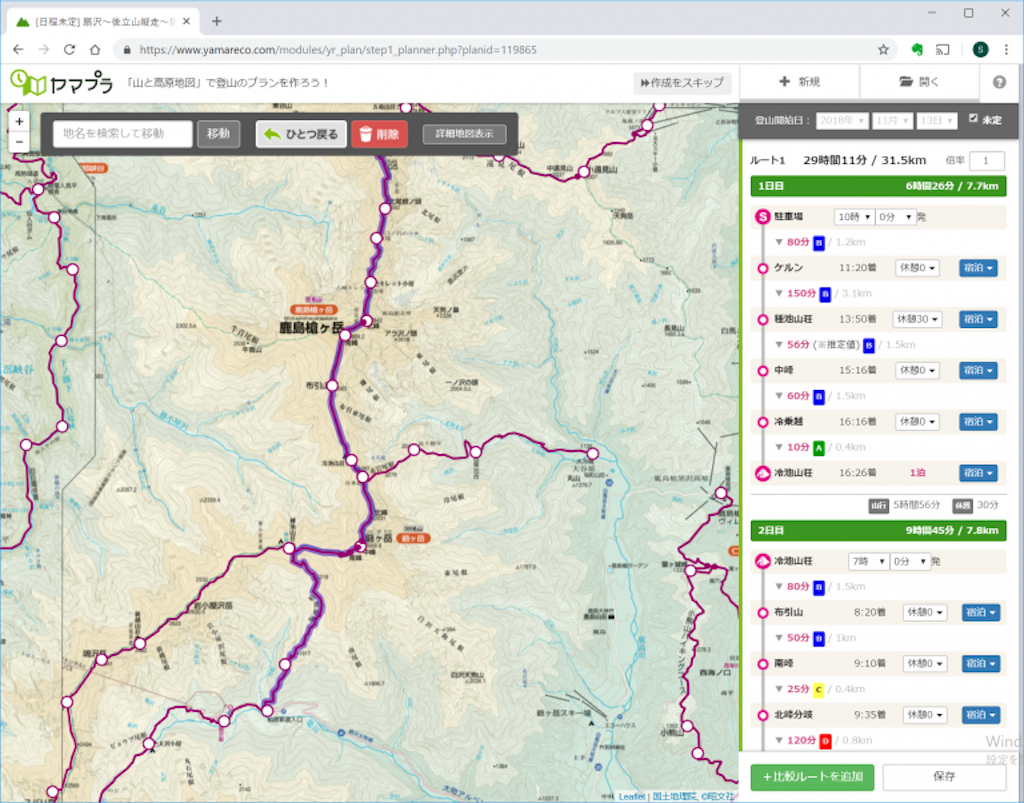
Task: Click the 1泊 label for 冷池山荘
Action: pos(917,473)
